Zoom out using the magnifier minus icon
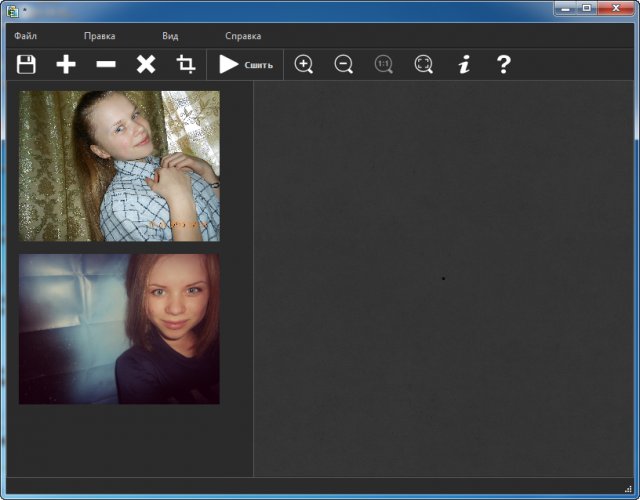Viewport: 640px width, 500px height. coord(344,65)
